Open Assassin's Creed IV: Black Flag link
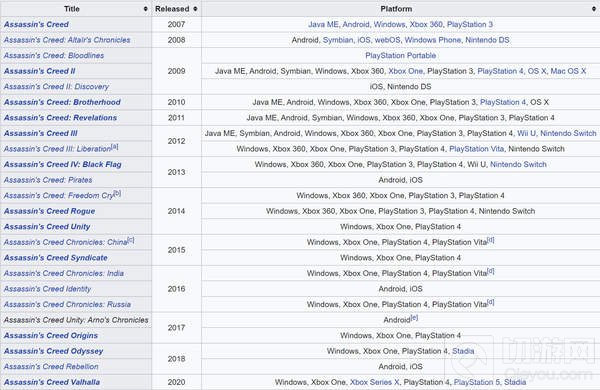Screen dimensions: 600x390 coord(63,165)
